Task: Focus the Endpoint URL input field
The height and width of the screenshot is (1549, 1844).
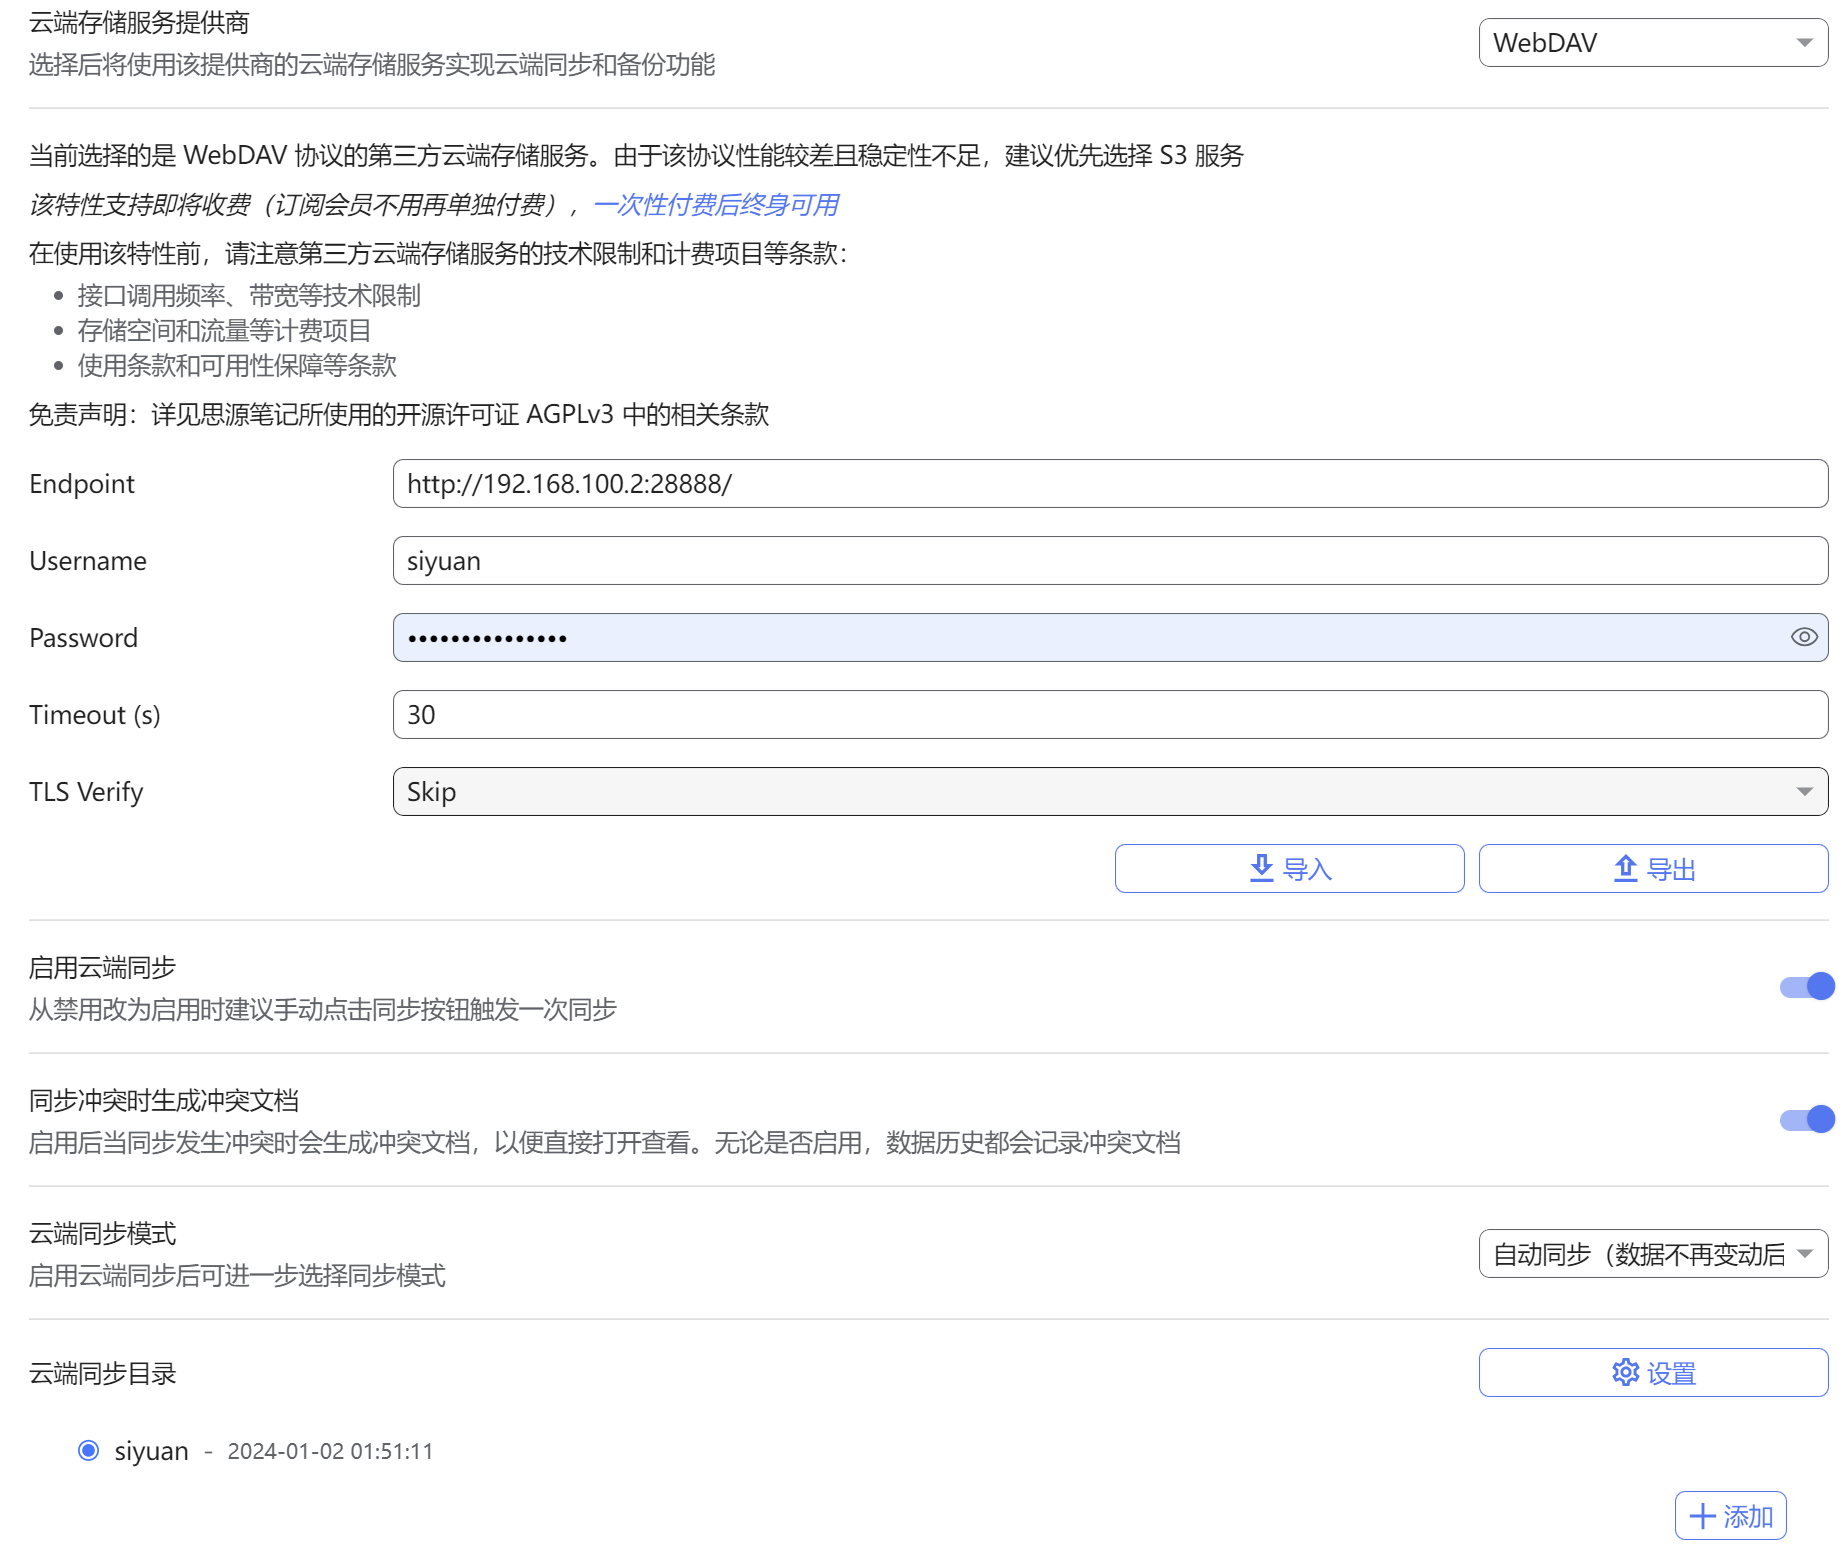Action: (1109, 484)
